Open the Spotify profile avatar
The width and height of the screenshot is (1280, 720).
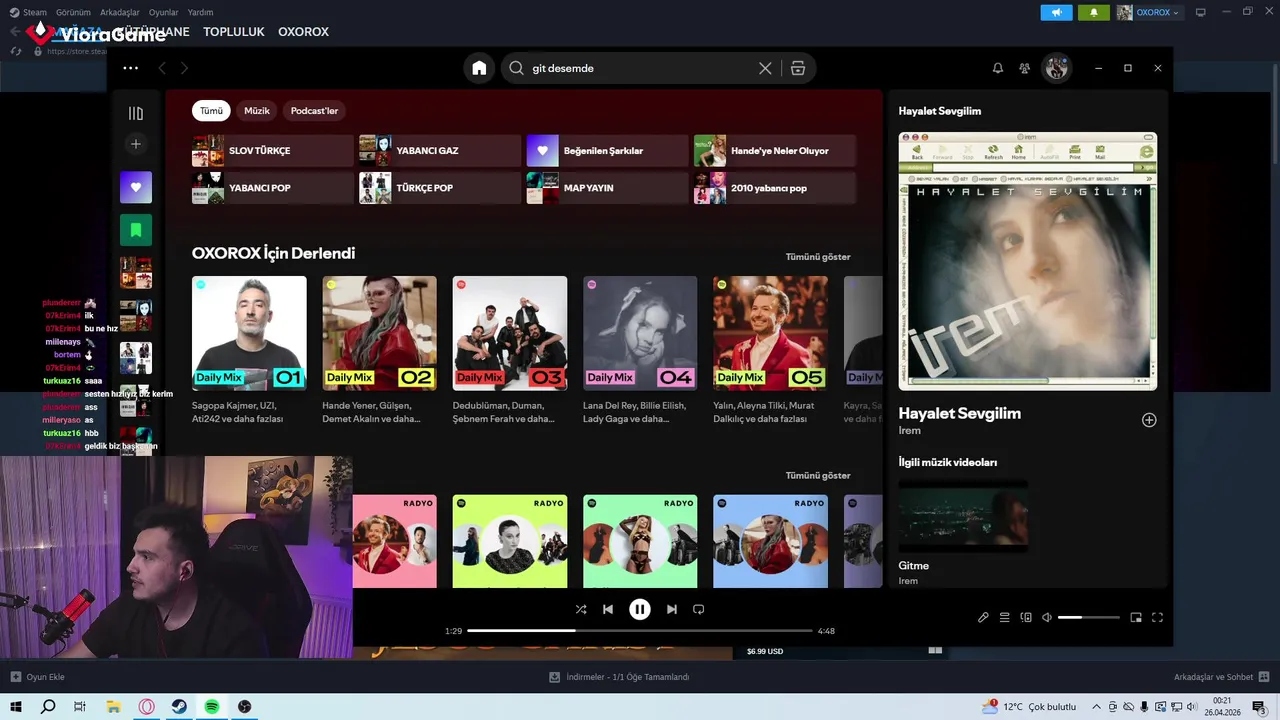click(1056, 68)
